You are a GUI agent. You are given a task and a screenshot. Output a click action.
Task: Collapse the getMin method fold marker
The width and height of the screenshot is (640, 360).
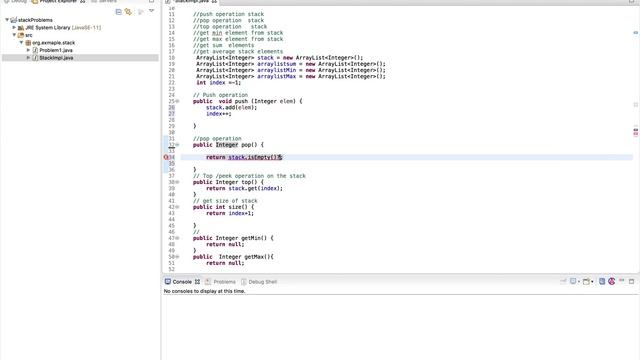pos(177,238)
